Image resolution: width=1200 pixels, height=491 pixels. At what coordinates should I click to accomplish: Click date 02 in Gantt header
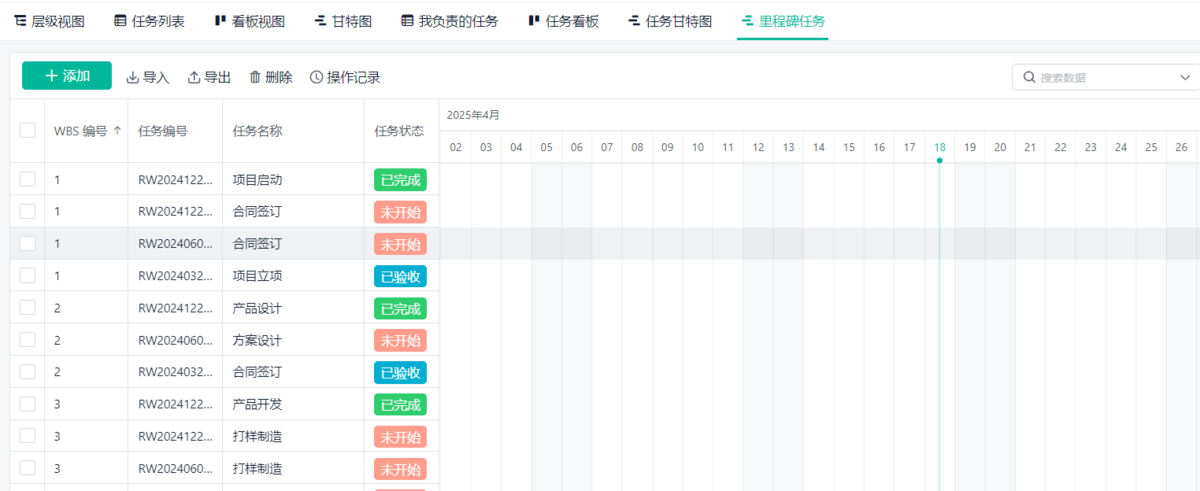(x=455, y=147)
